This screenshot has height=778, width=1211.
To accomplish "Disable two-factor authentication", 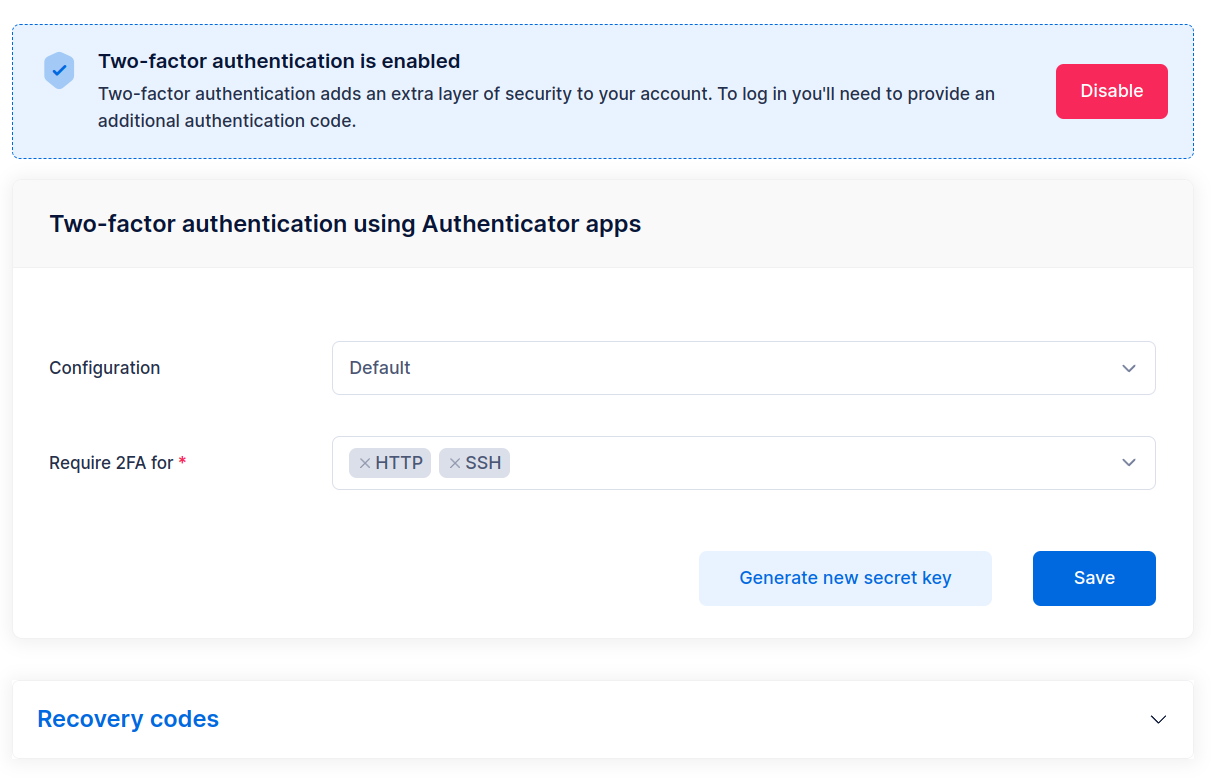I will coord(1111,91).
